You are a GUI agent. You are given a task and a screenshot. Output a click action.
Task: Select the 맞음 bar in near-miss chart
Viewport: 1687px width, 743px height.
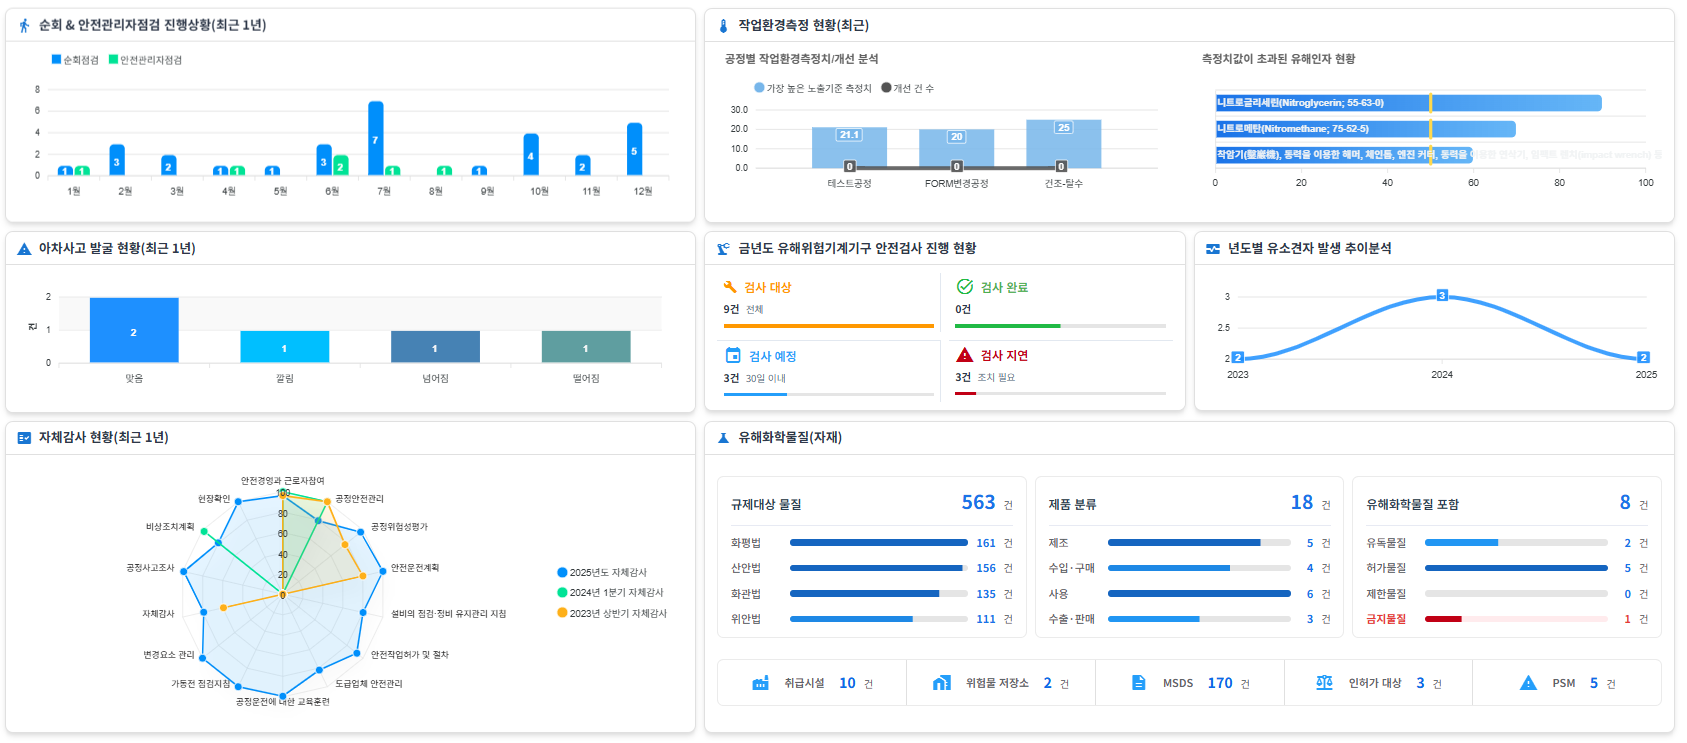[x=134, y=330]
